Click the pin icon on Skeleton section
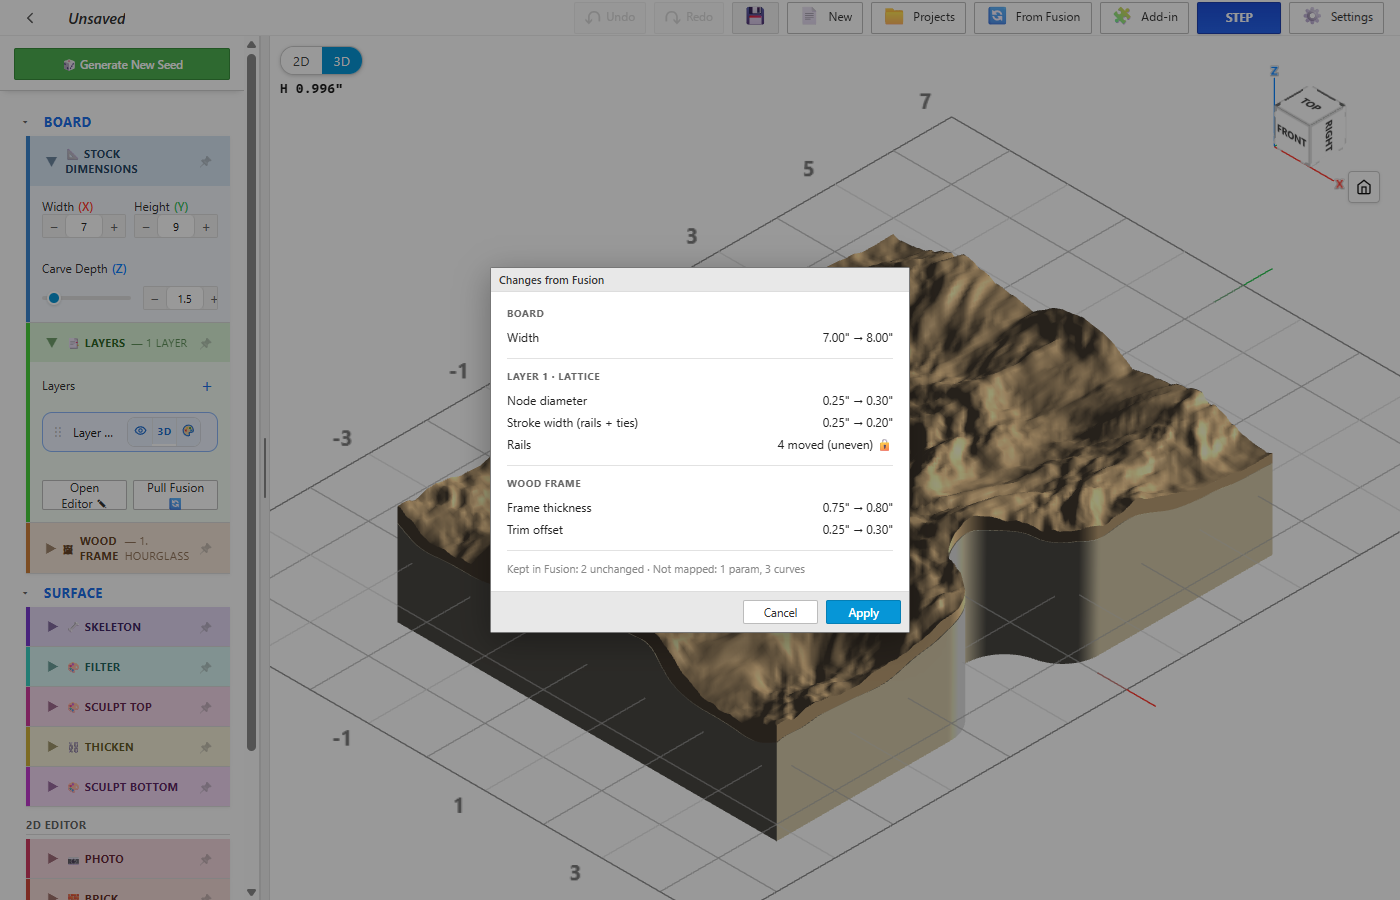 coord(206,627)
